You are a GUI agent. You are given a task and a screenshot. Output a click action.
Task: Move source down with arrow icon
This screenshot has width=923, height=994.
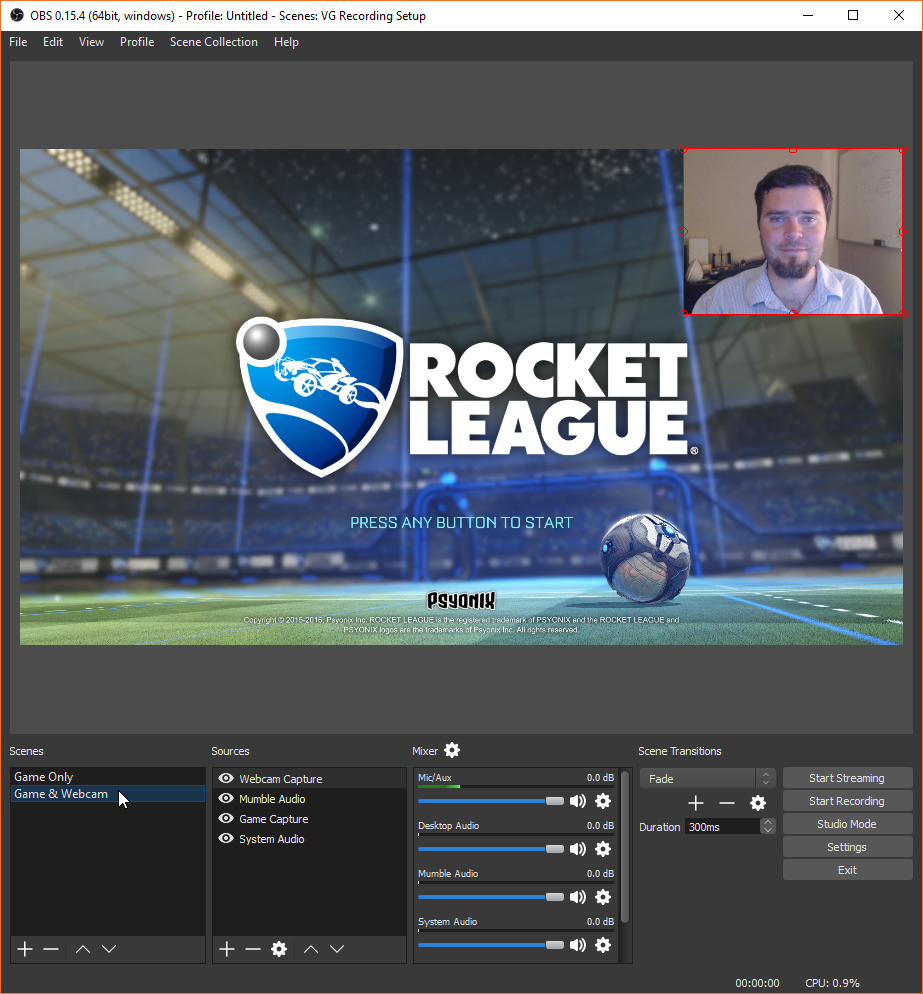click(x=337, y=949)
